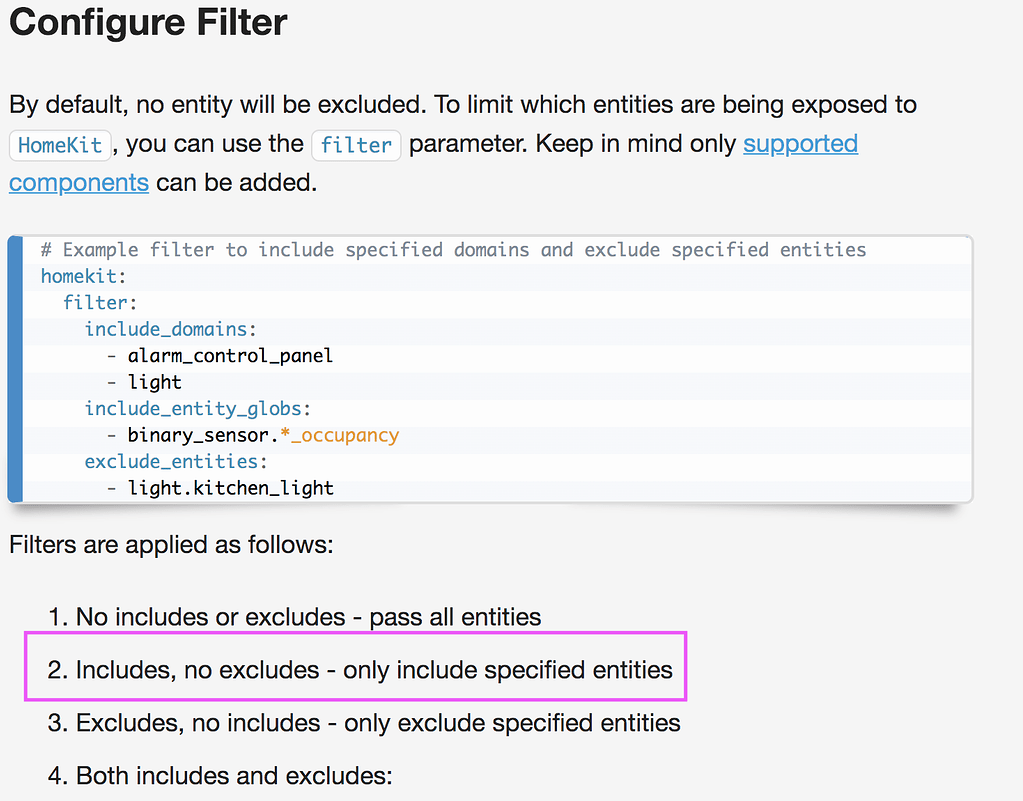Click the filter inline code tag in paragraph
1023x801 pixels.
356,145
